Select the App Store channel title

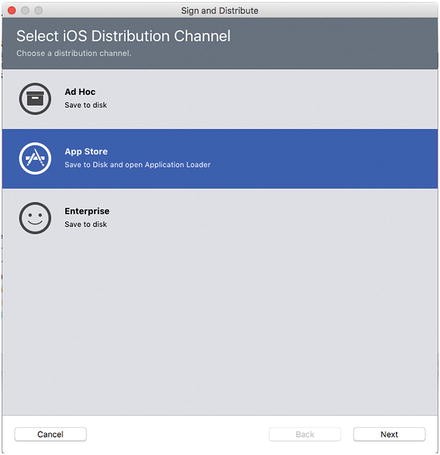click(x=86, y=151)
